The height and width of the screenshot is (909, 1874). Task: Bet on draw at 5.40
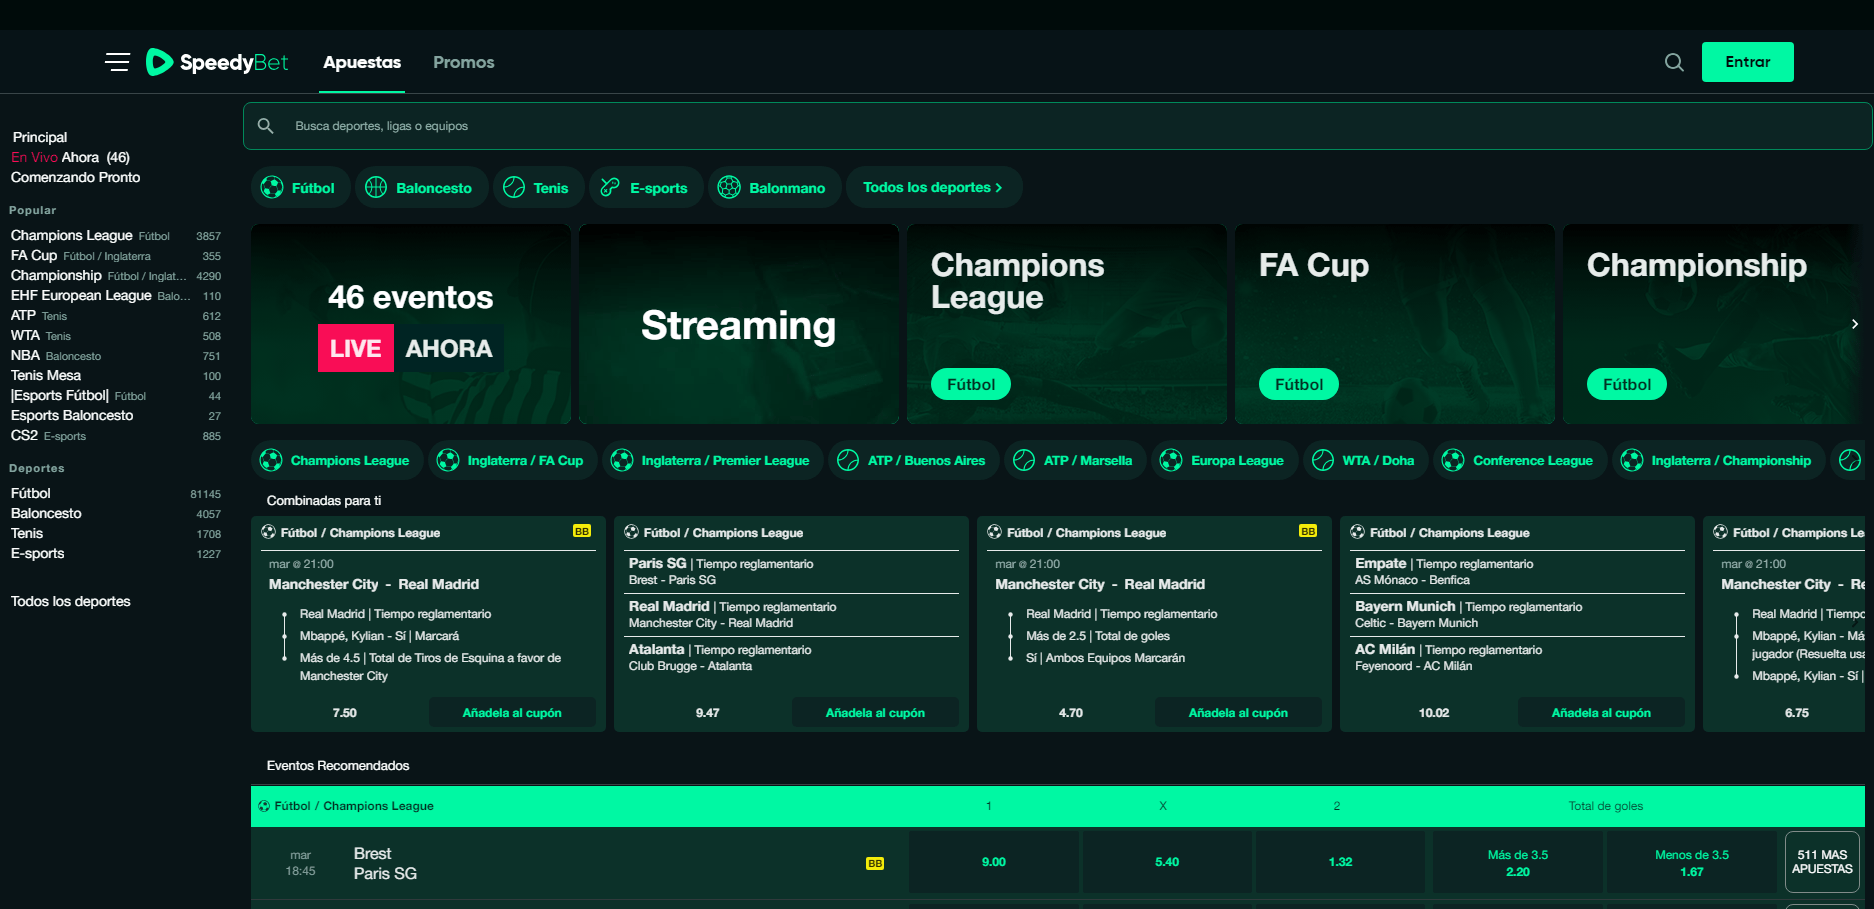point(1167,862)
